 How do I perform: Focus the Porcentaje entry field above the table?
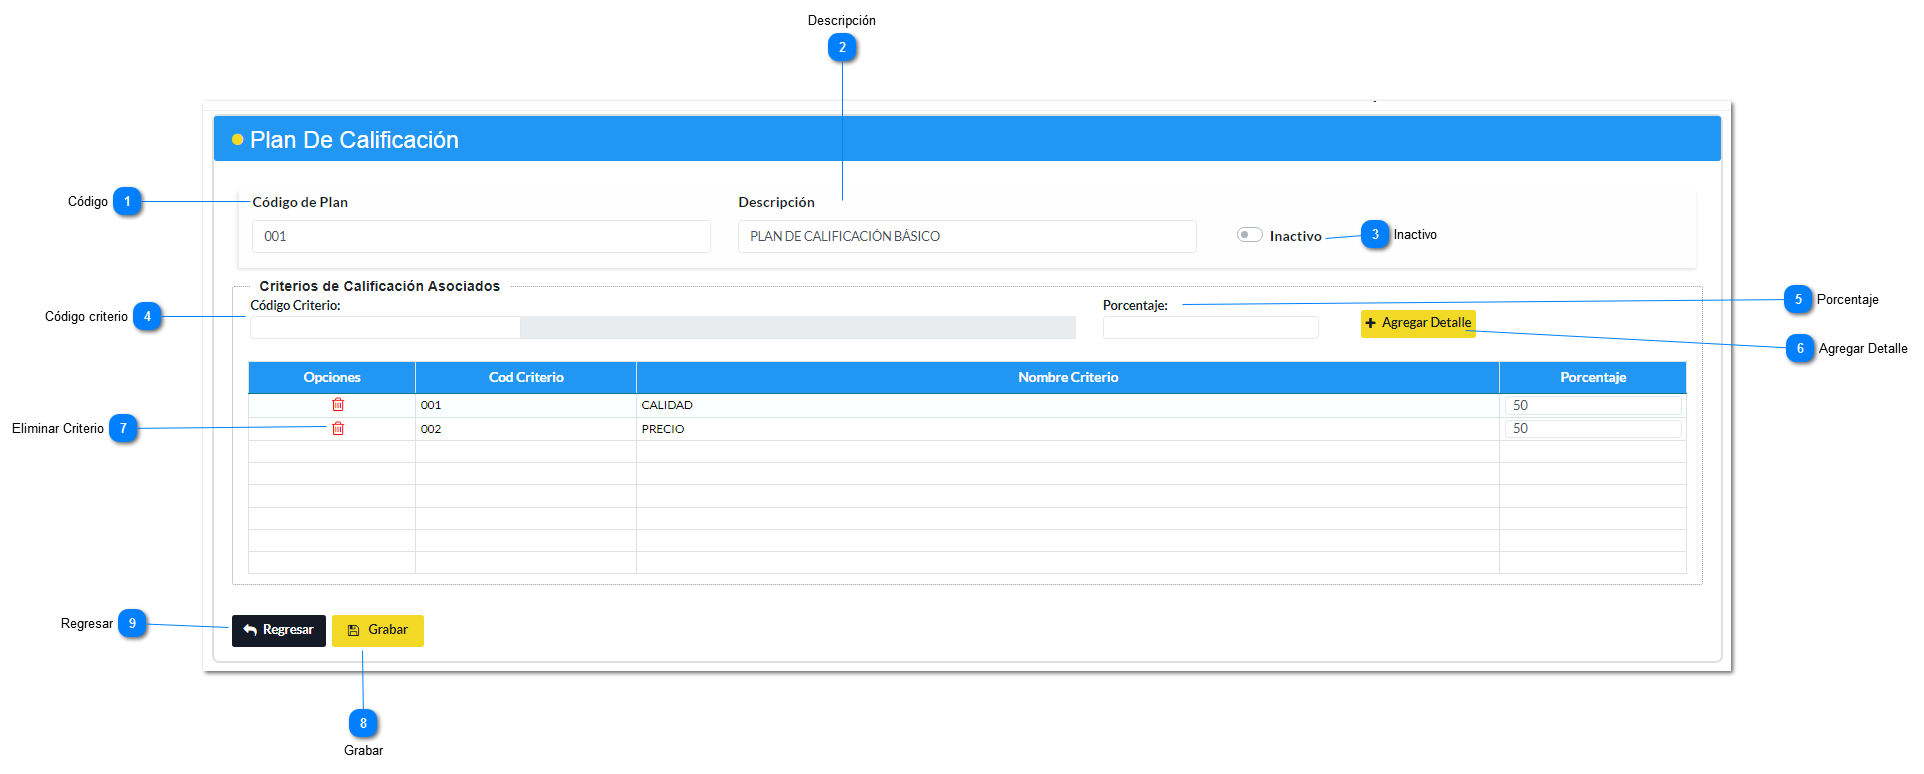[1210, 327]
